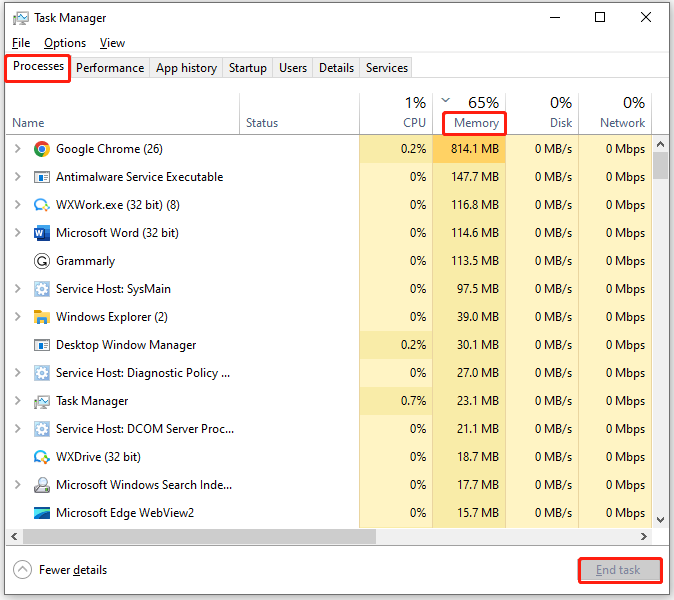Open the Options menu
The height and width of the screenshot is (600, 674).
pyautogui.click(x=65, y=43)
